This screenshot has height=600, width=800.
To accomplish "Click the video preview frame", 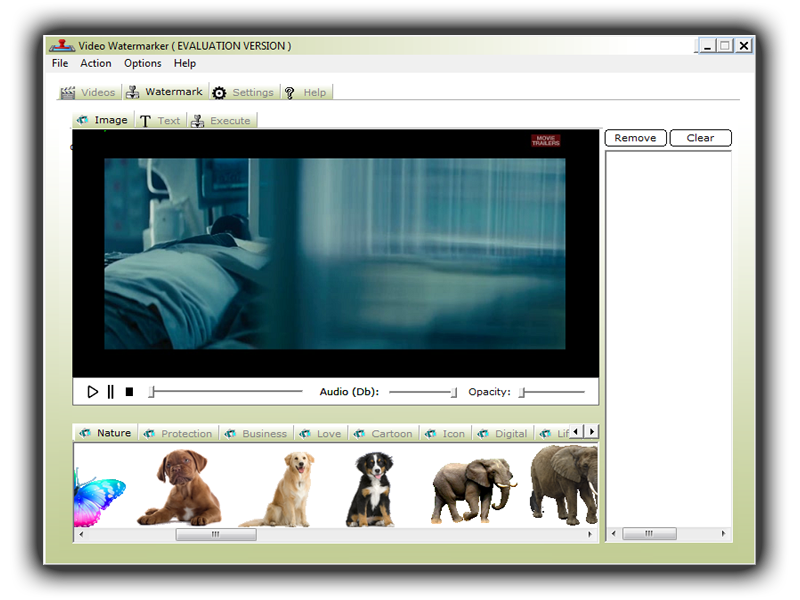I will (x=335, y=254).
